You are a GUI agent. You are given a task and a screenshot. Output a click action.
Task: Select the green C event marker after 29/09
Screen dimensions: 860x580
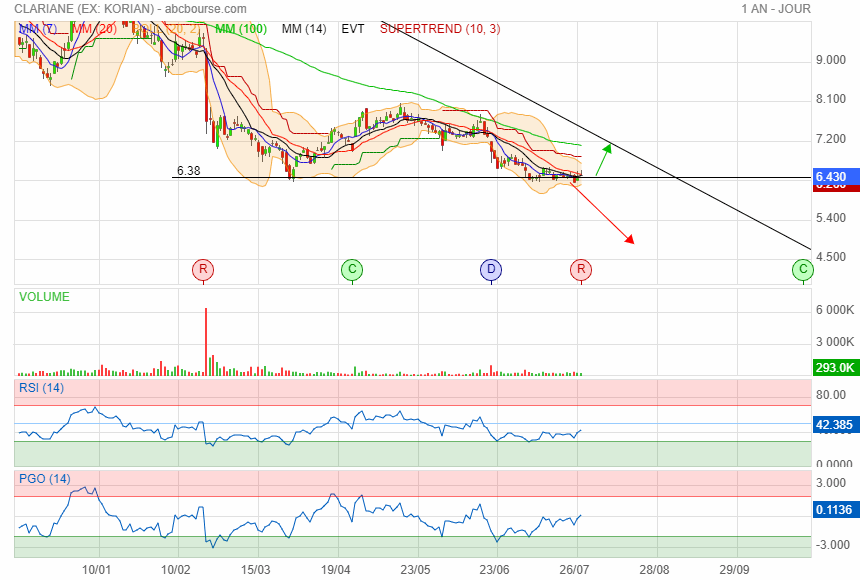pyautogui.click(x=803, y=269)
